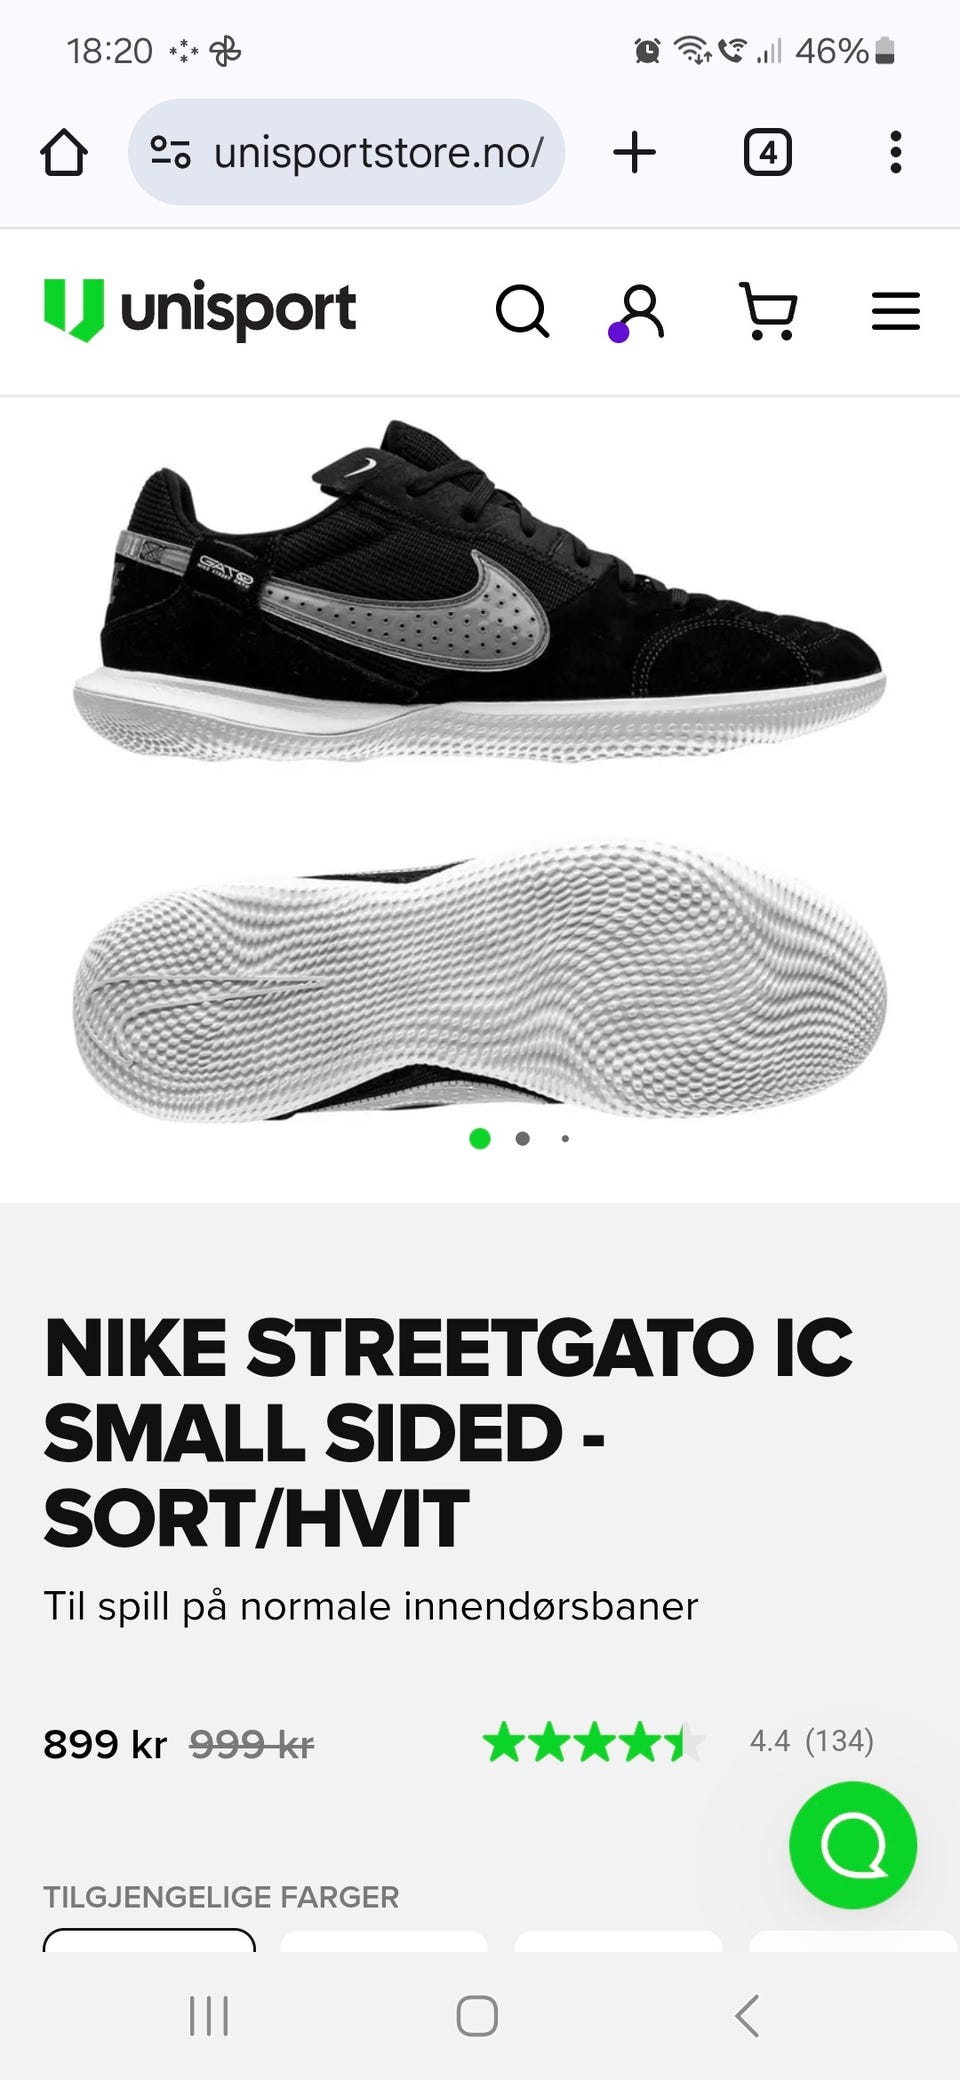The width and height of the screenshot is (960, 2080).
Task: Open the user account profile icon
Action: pyautogui.click(x=637, y=312)
